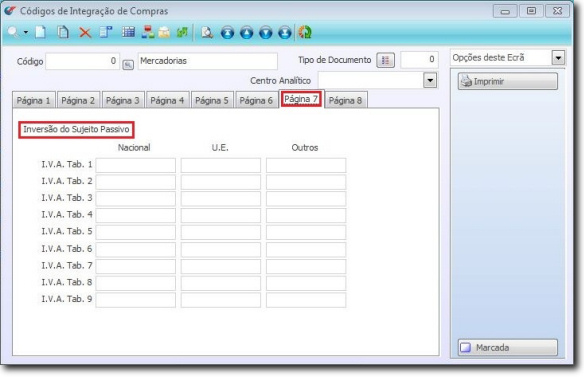Screen dimensions: 584x377
Task: Click the Código number input field
Action: pos(82,61)
